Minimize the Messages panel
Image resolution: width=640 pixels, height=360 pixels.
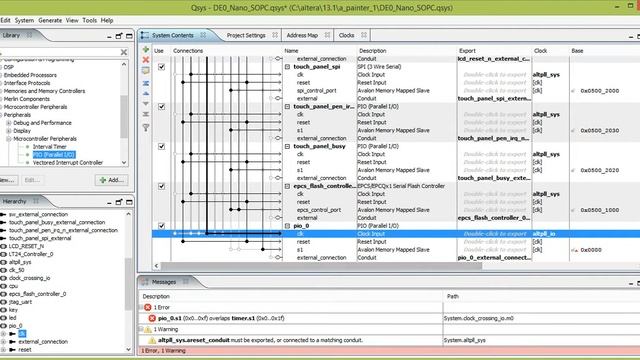point(631,283)
